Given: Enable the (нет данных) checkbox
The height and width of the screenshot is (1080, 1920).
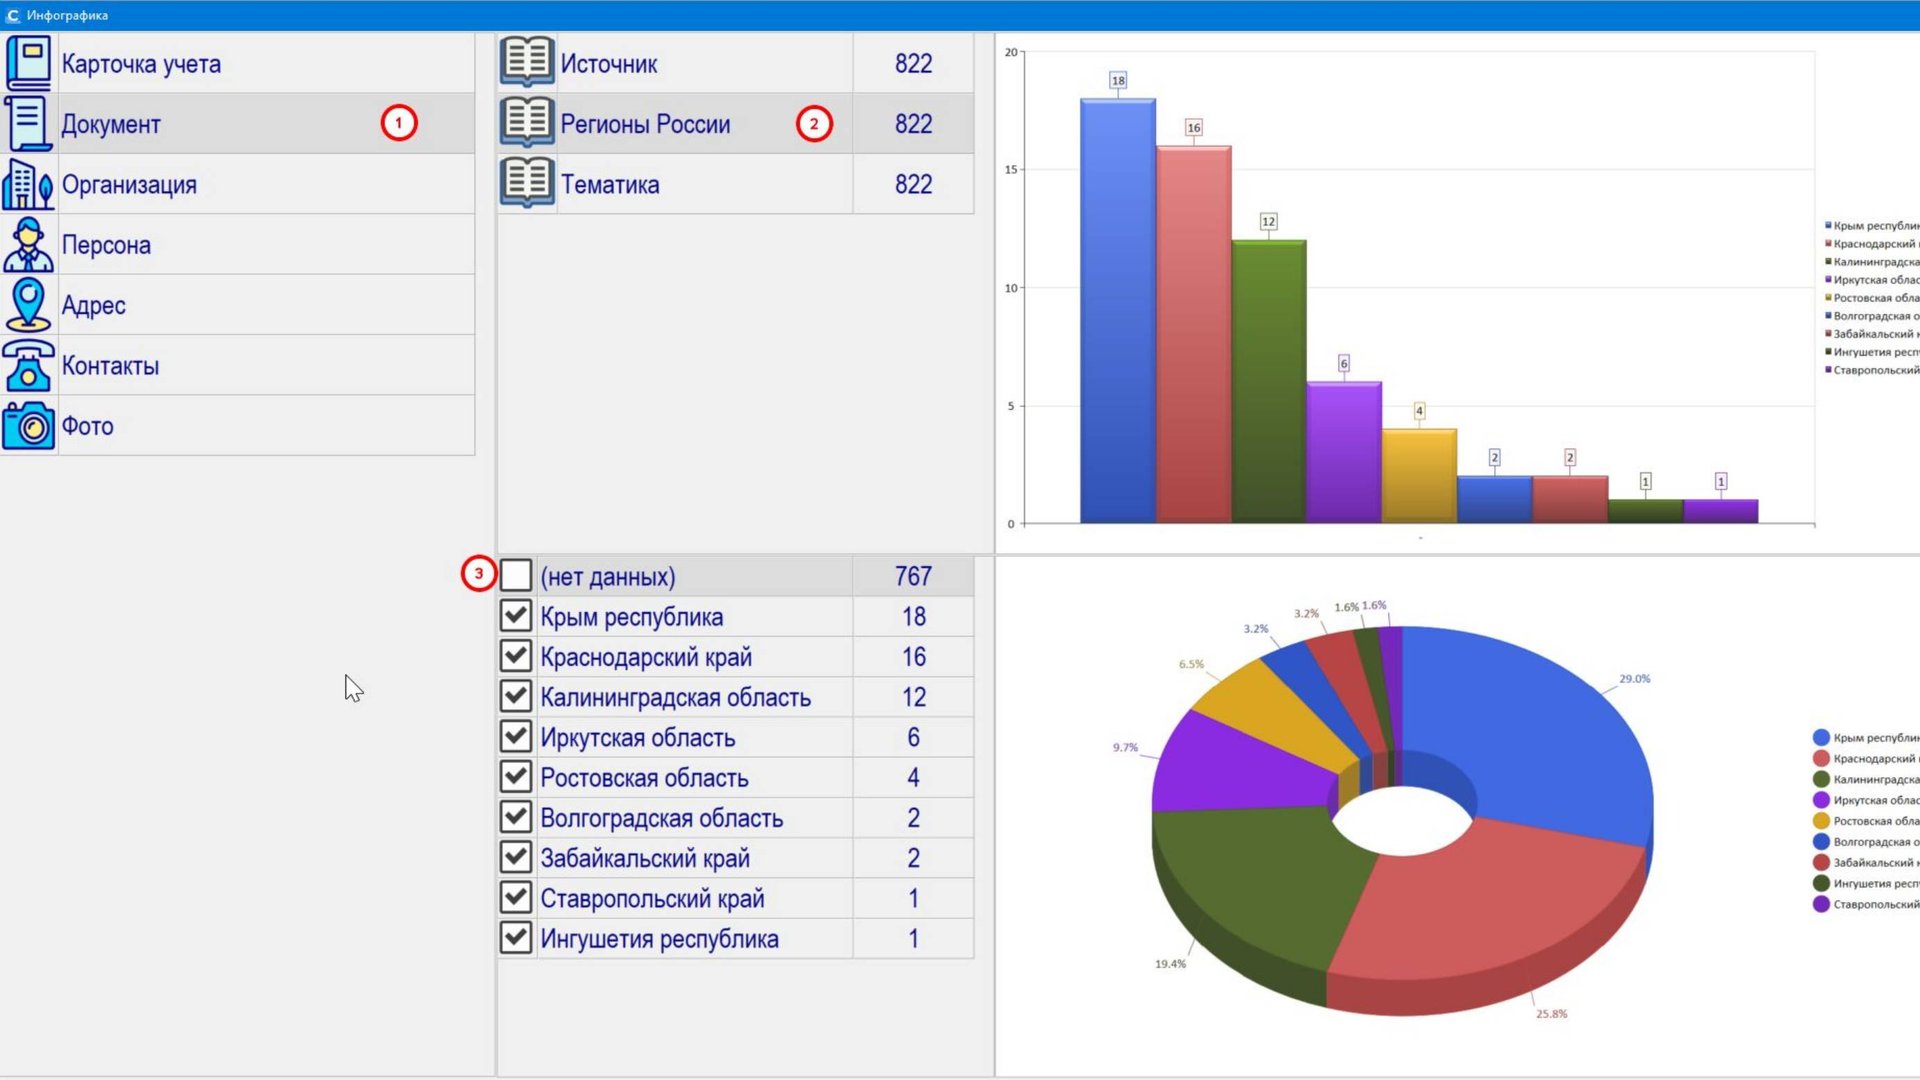Looking at the screenshot, I should point(516,576).
